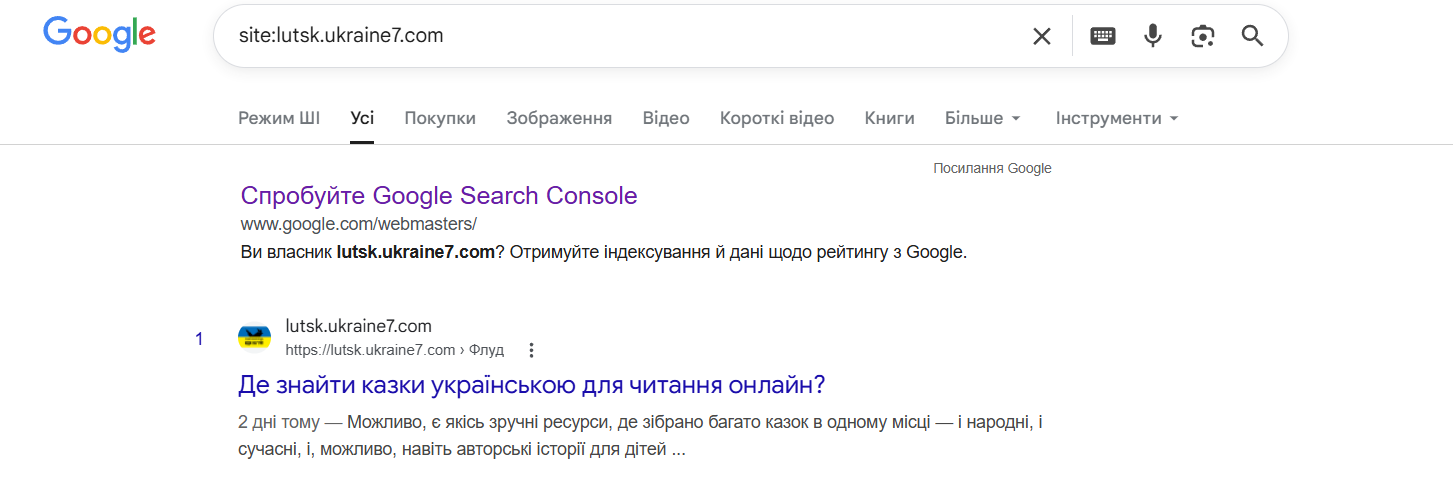Viewport: 1453px width, 481px height.
Task: Click the lutsk.ukraine7.com › Флуд breadcrumb URL
Action: pos(394,350)
